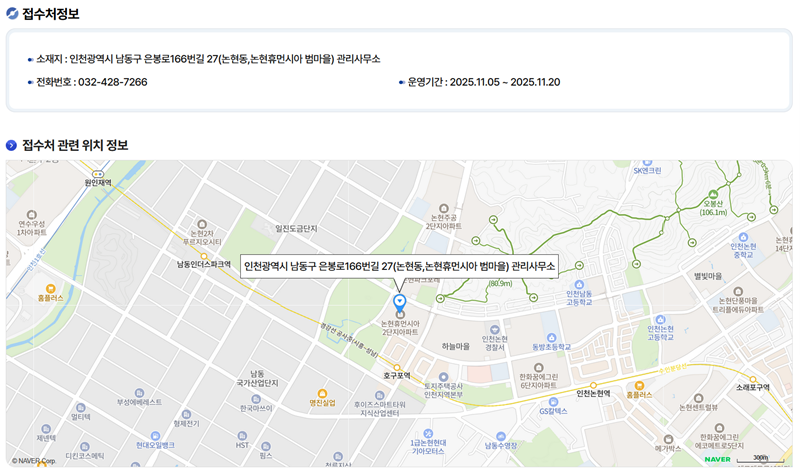Select the 오봉산 mountain peak icon
This screenshot has height=470, width=800.
(x=713, y=194)
